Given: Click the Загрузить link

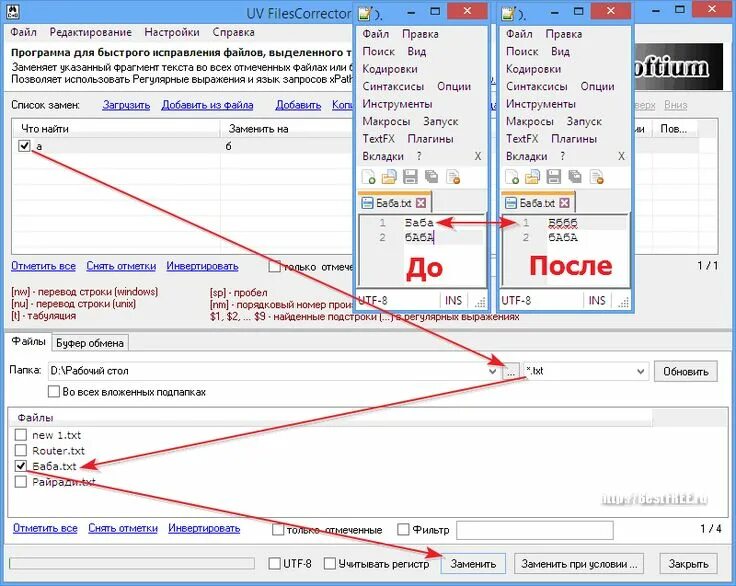Looking at the screenshot, I should pyautogui.click(x=126, y=105).
